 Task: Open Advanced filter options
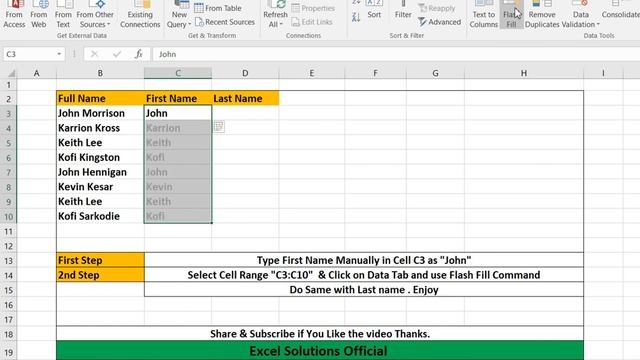pos(440,22)
